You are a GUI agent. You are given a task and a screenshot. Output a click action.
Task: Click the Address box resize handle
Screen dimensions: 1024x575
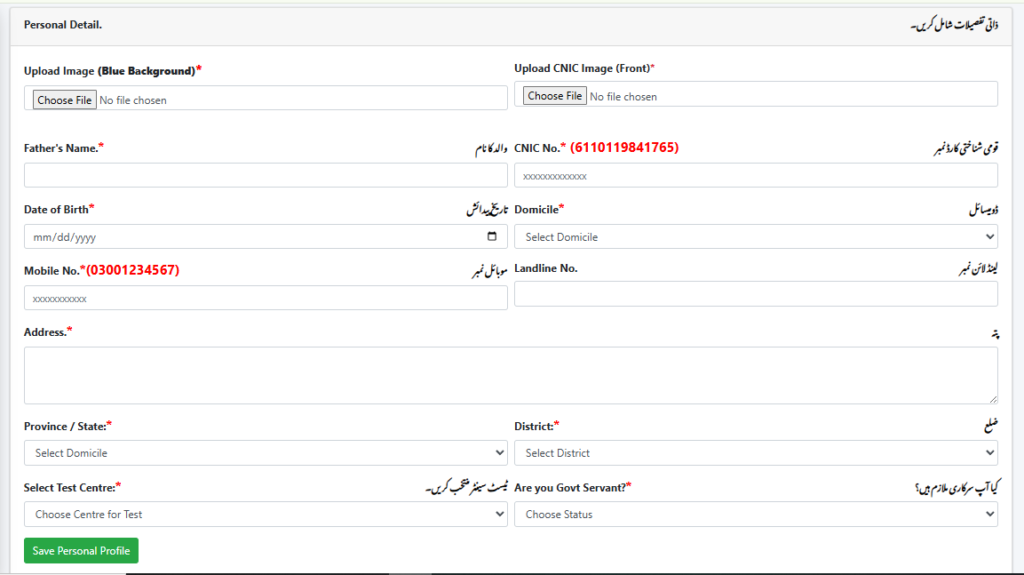coord(991,398)
